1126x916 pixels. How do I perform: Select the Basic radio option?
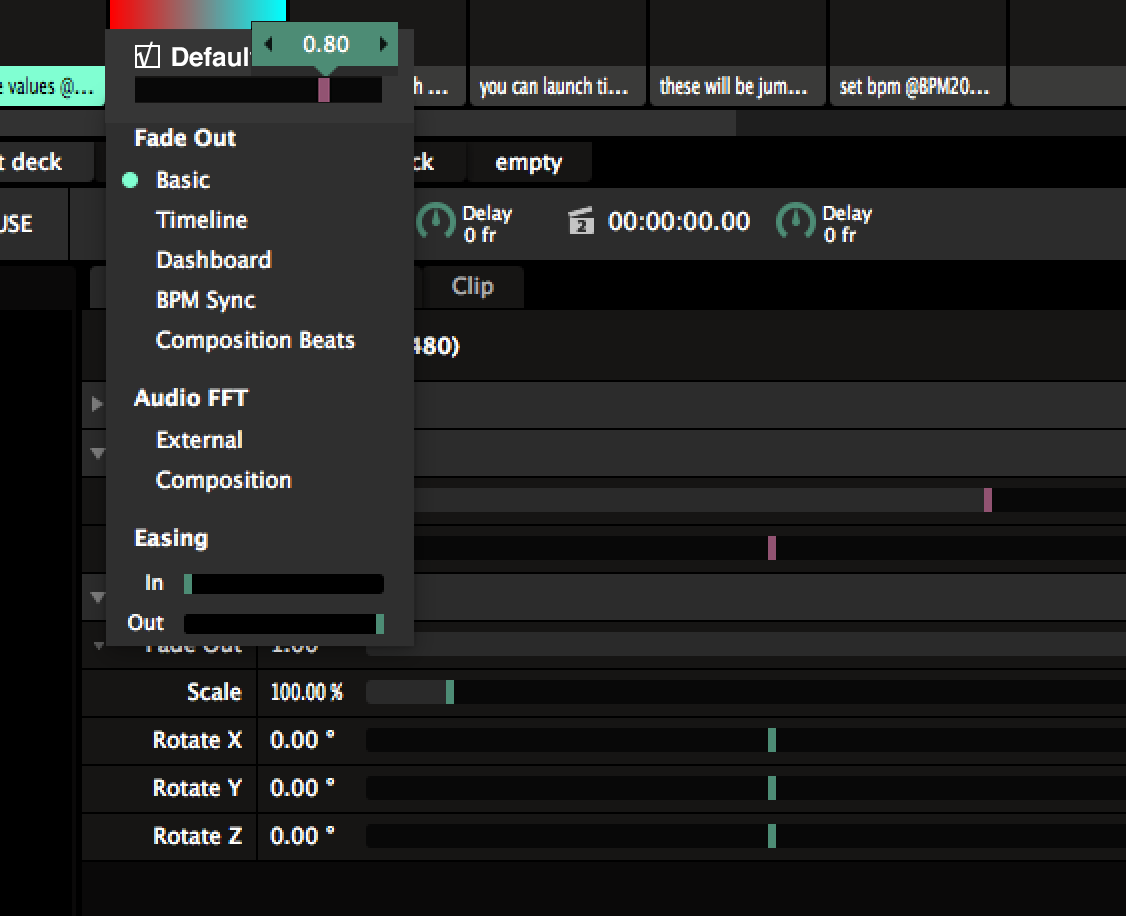[182, 180]
